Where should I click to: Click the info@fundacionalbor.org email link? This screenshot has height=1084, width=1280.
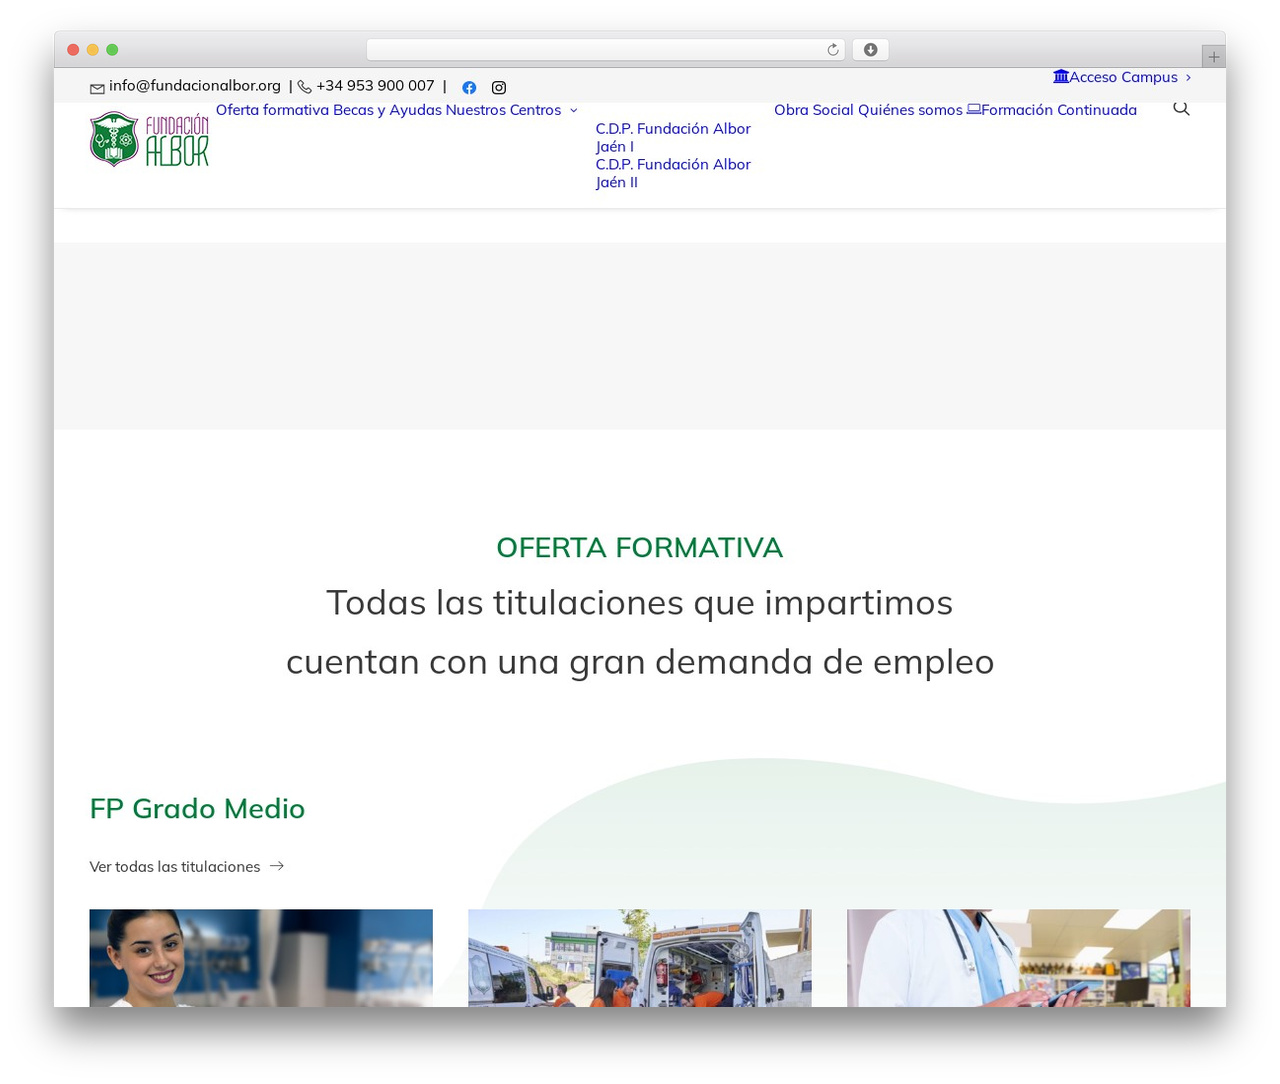tap(195, 86)
